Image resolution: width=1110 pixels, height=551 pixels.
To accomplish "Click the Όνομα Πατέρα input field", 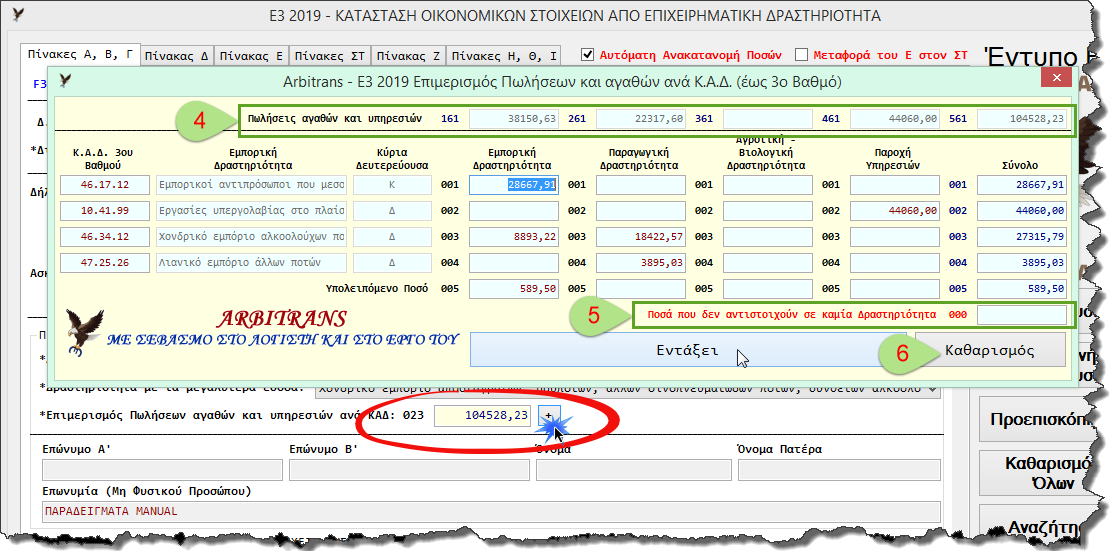I will [840, 470].
